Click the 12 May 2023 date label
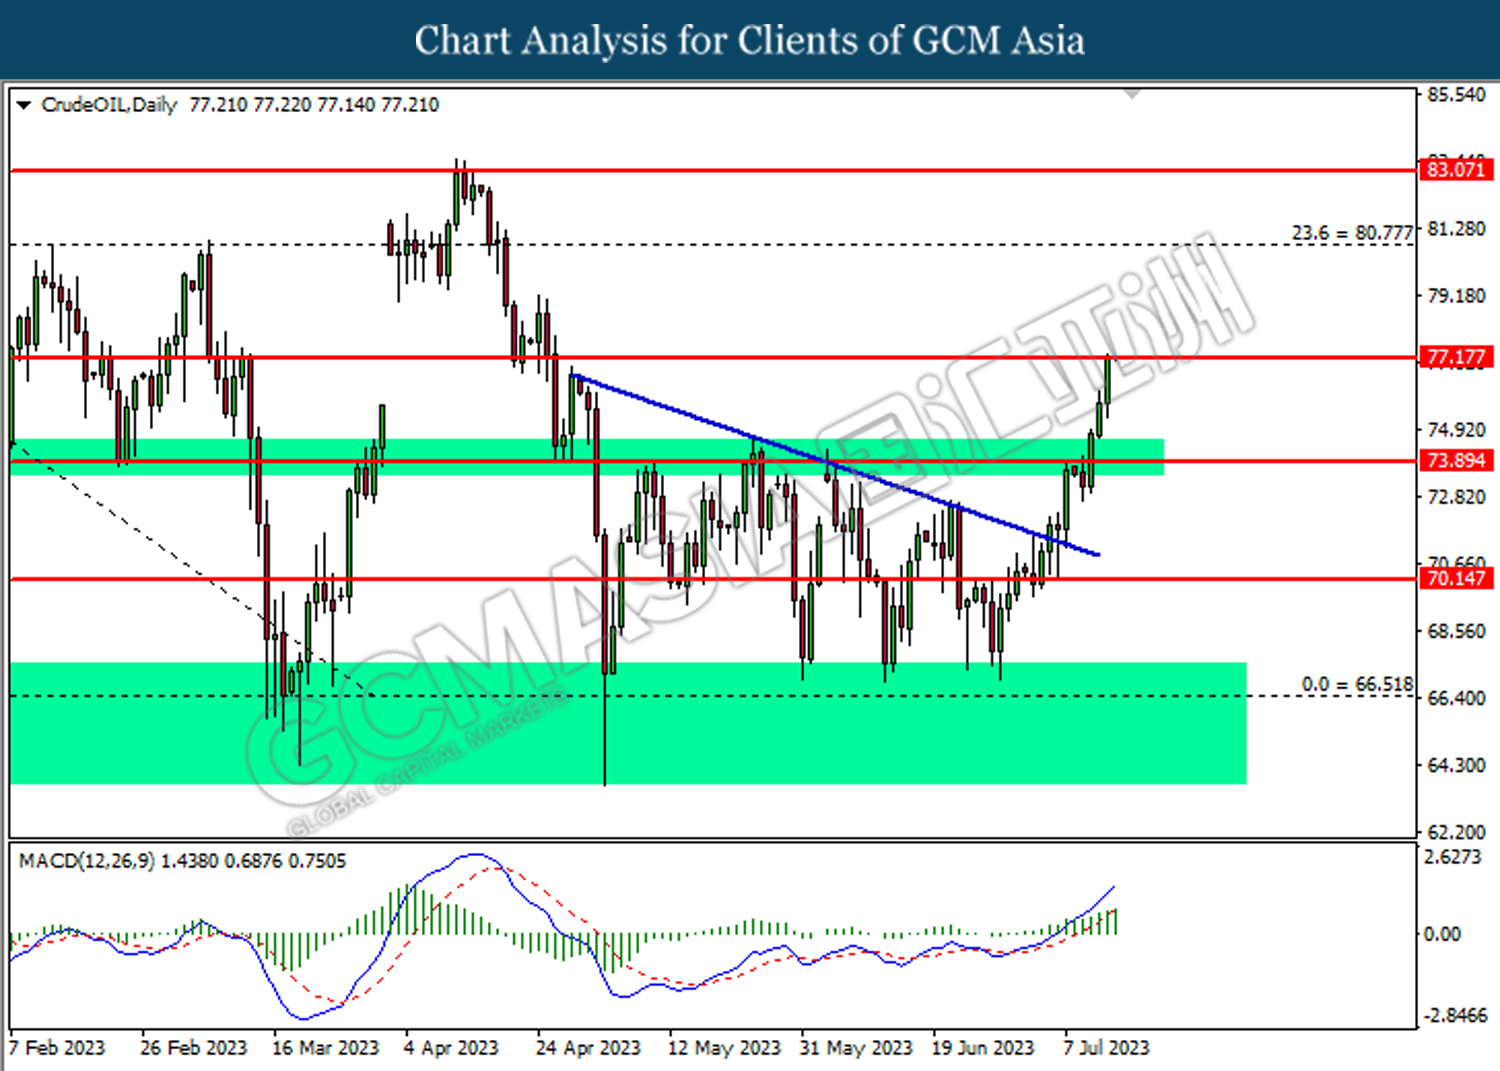 724,1048
